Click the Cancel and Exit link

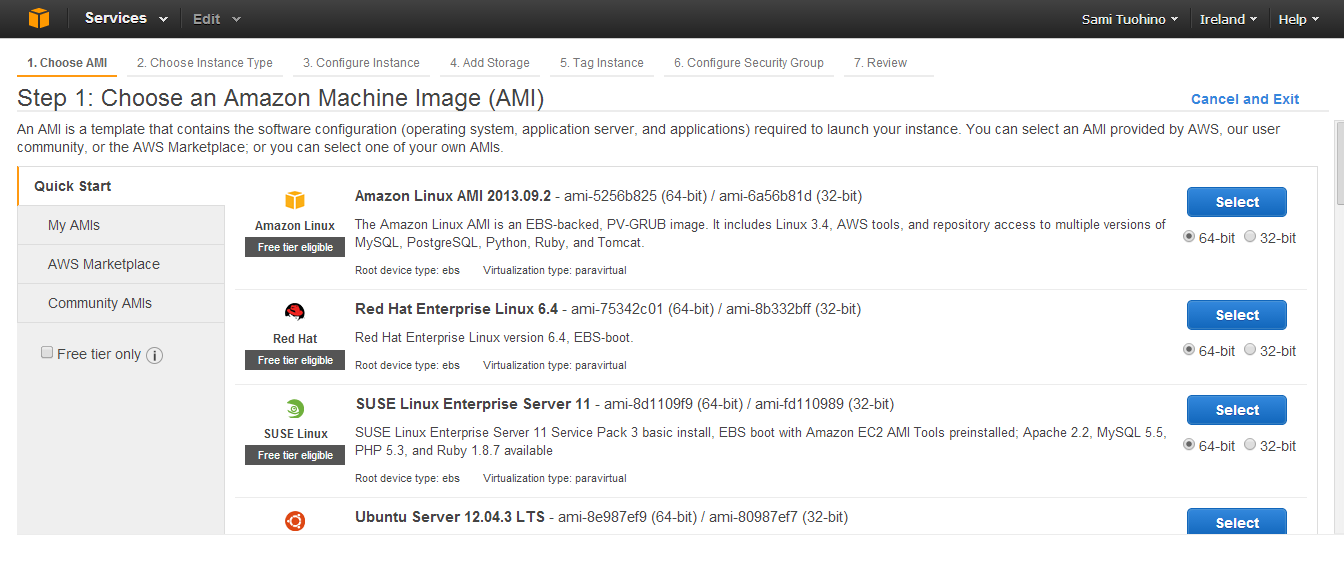coord(1245,99)
